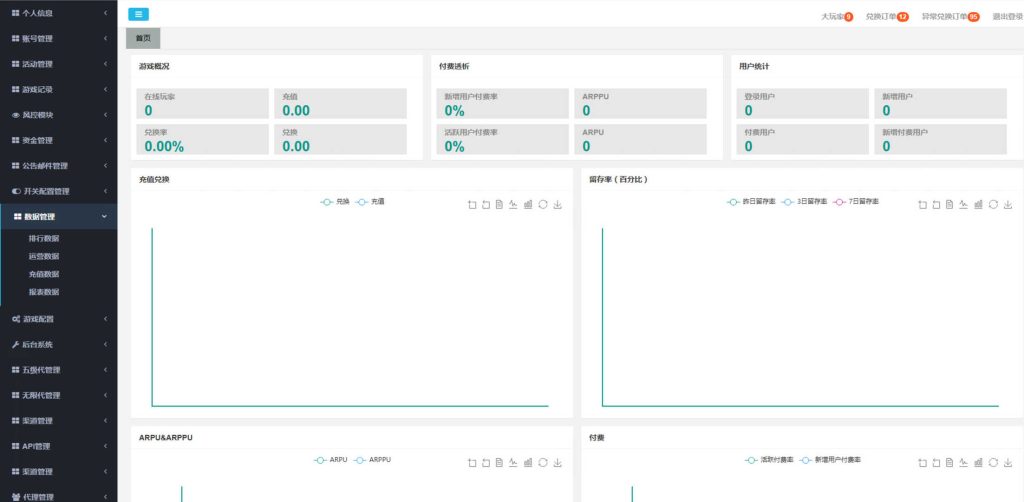Select the 首页 tab
Screen dimensions: 1024x502
(143, 38)
